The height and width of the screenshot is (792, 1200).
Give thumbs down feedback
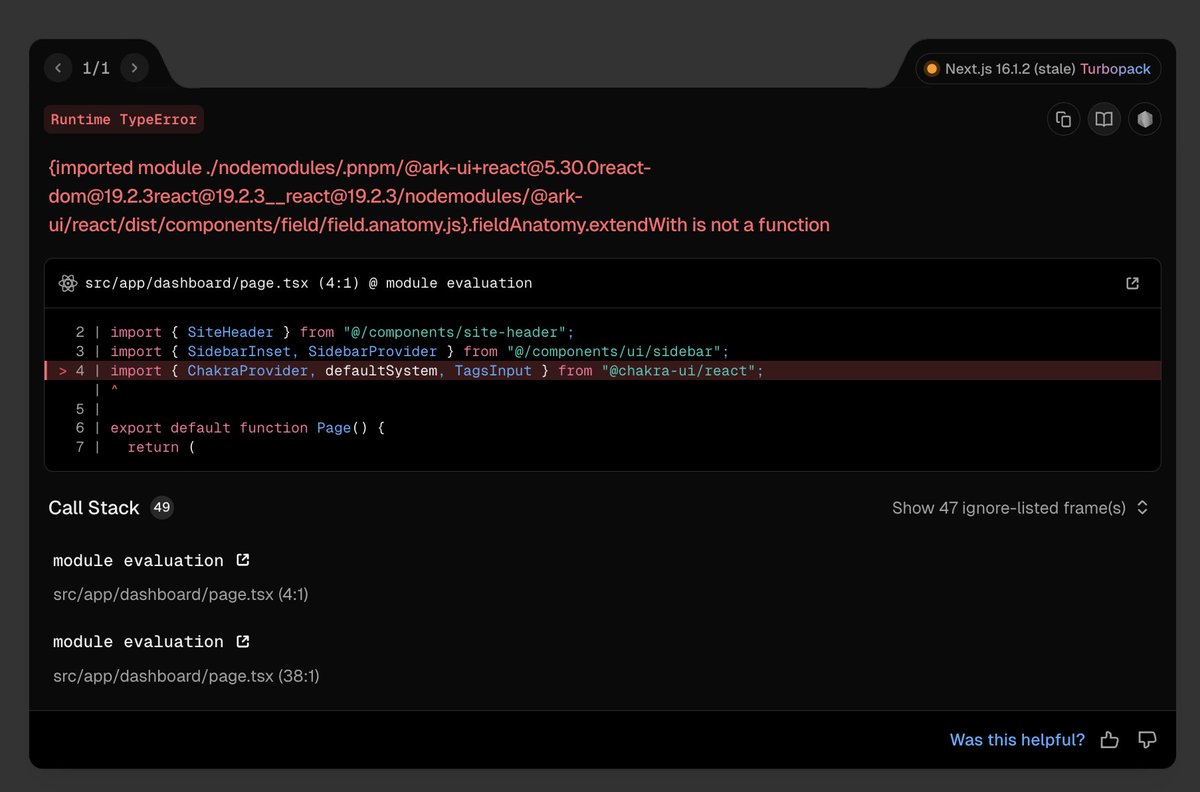1147,740
